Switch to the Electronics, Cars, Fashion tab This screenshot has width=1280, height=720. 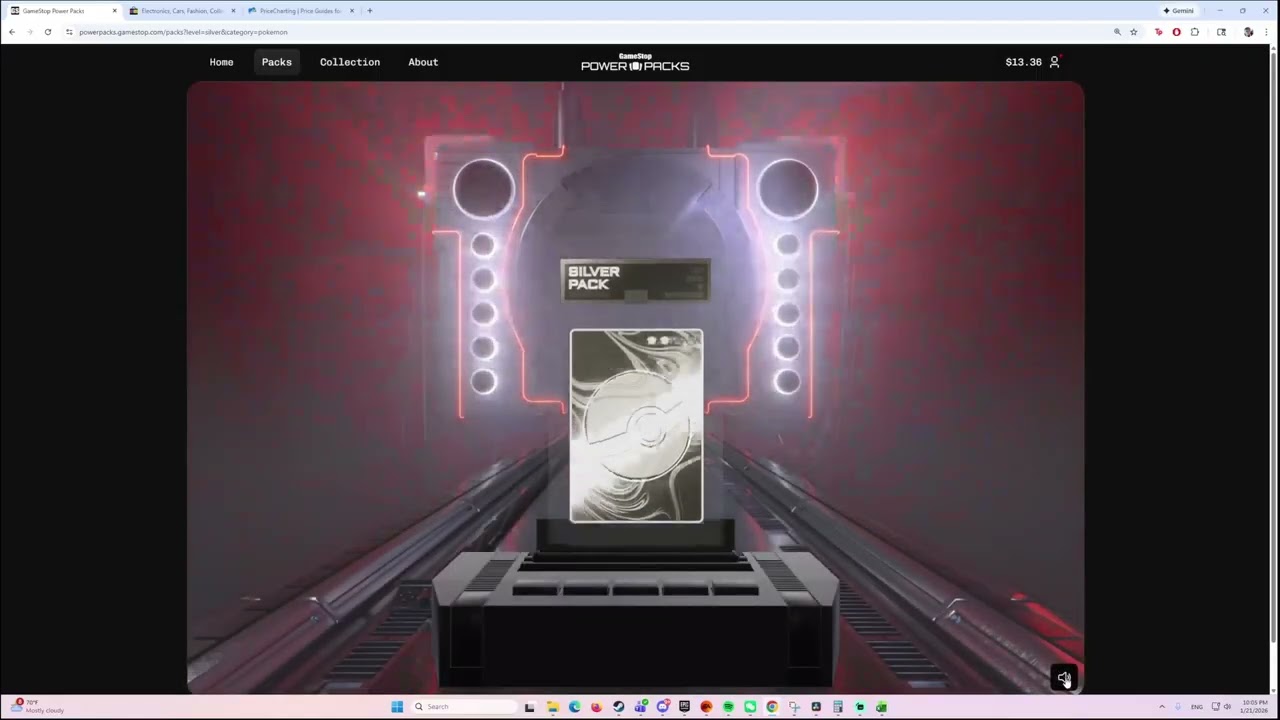point(181,11)
